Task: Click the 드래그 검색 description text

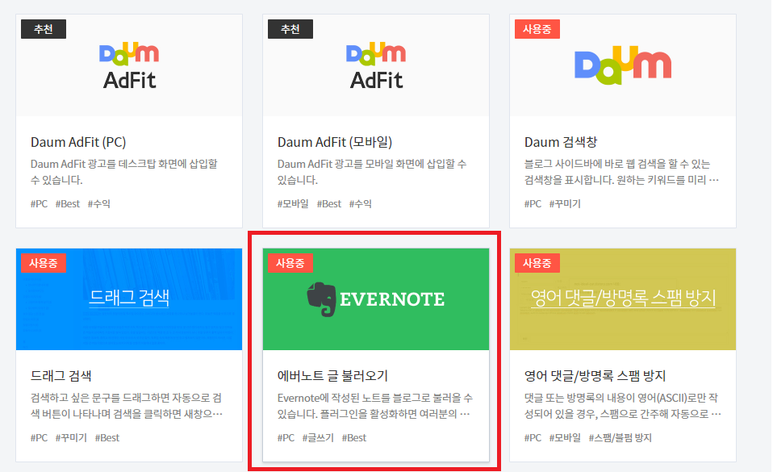Action: pyautogui.click(x=126, y=405)
